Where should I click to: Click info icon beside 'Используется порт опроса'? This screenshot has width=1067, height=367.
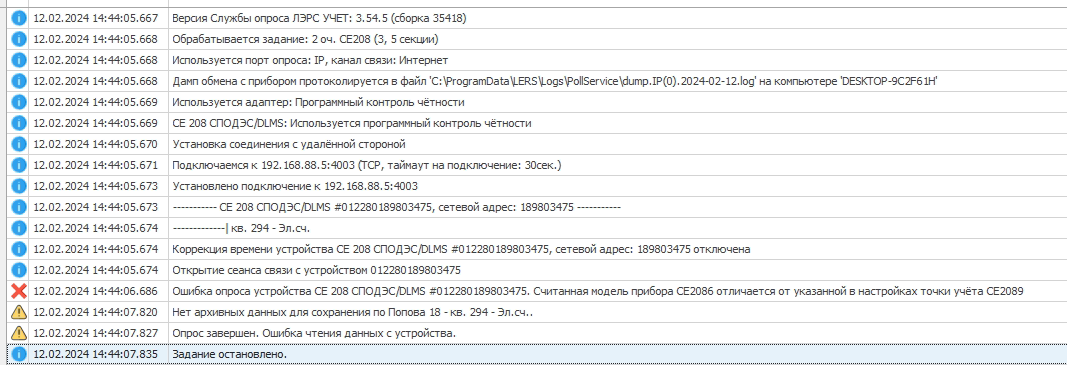pyautogui.click(x=19, y=61)
